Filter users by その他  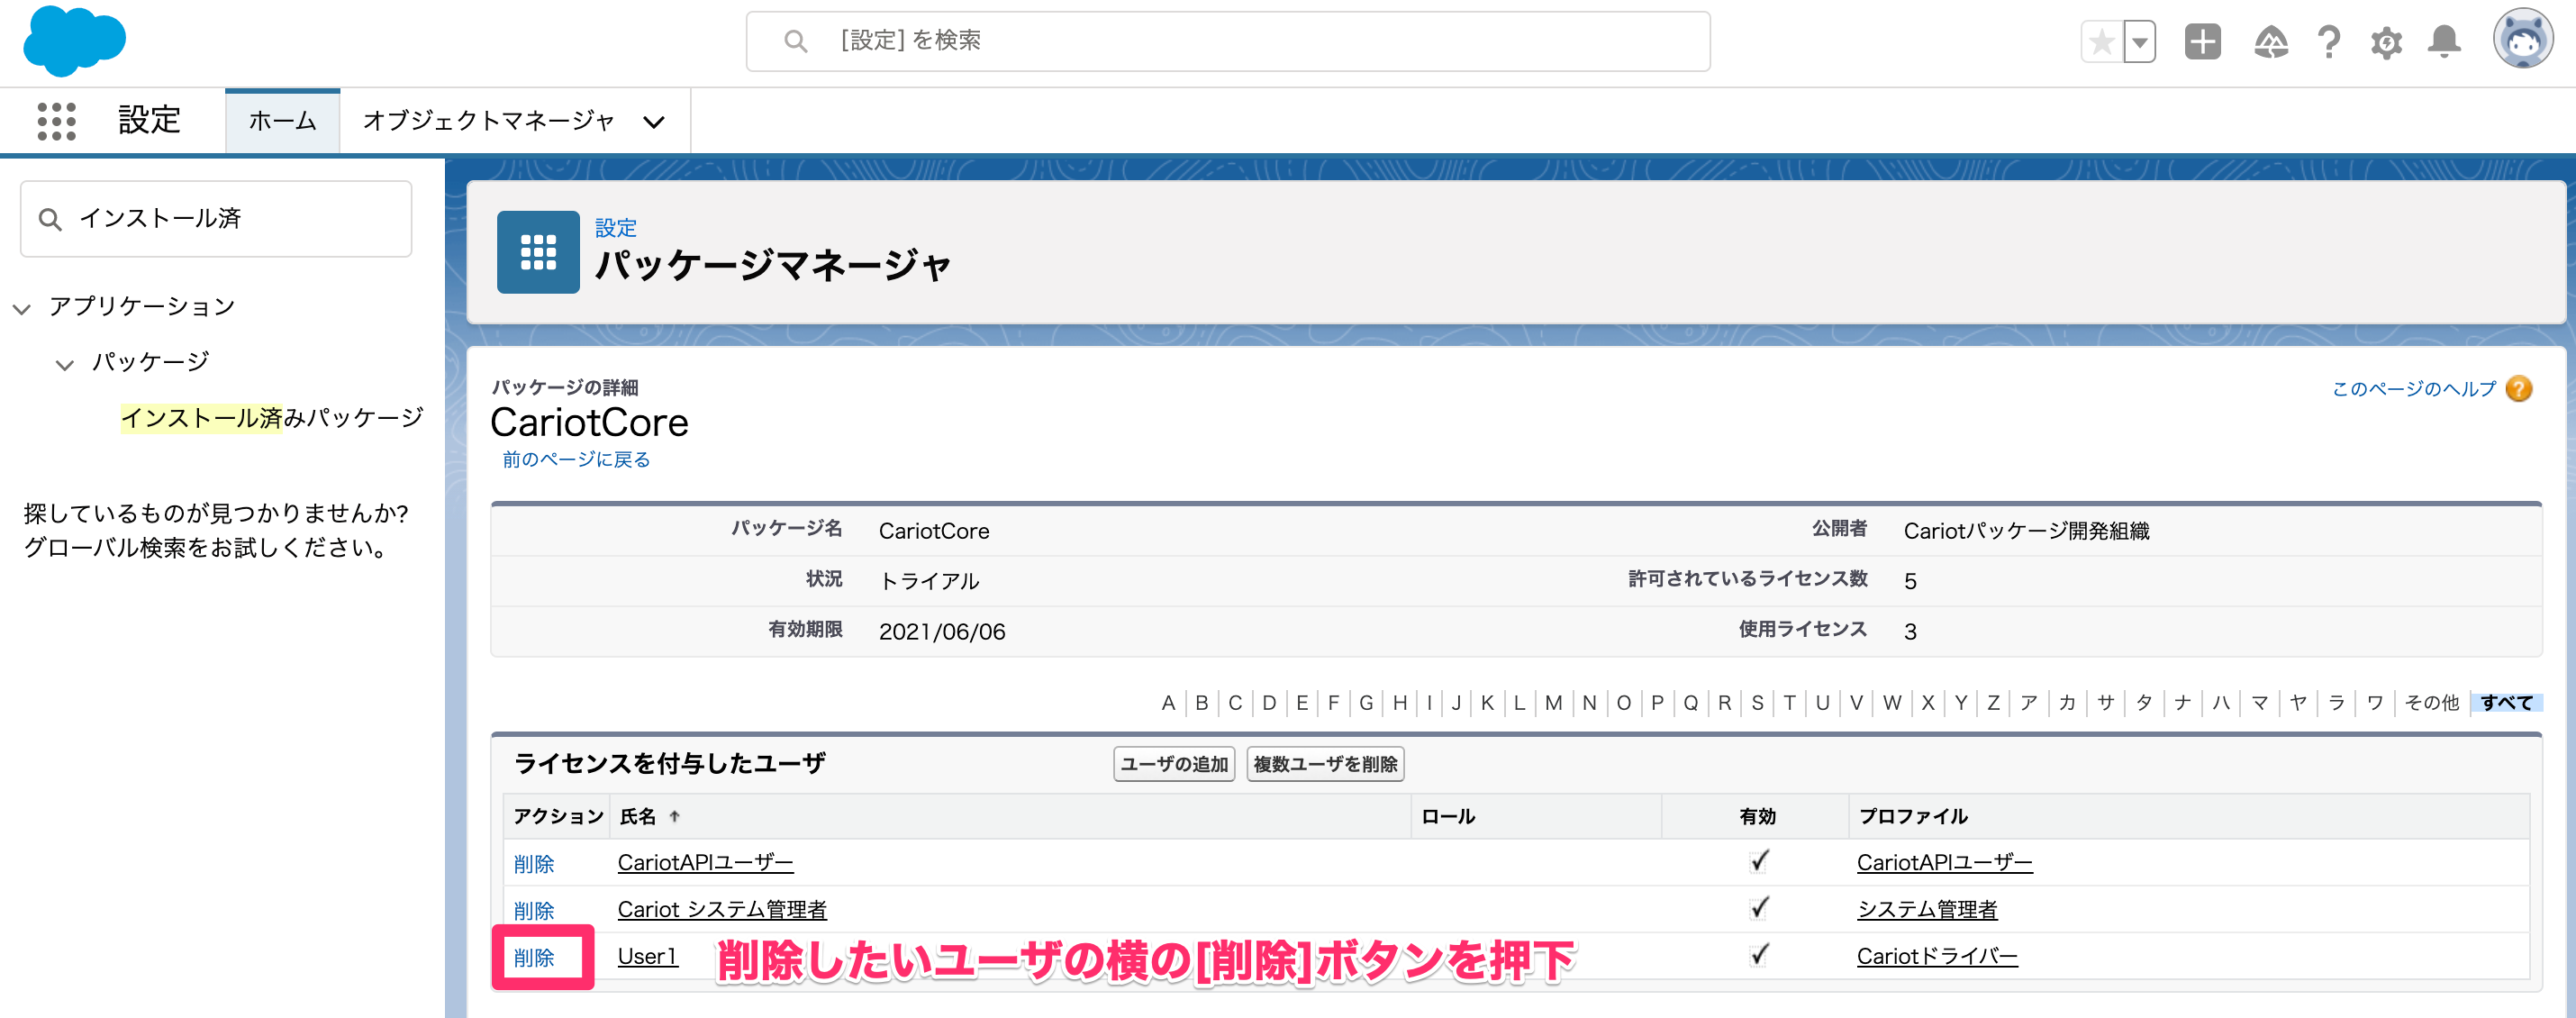coord(2431,703)
